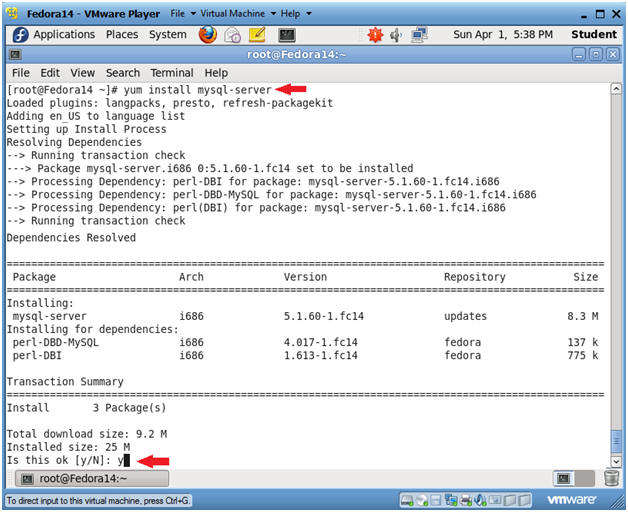The height and width of the screenshot is (512, 628).
Task: Click the 'Transaction Summary' line
Action: coord(65,381)
